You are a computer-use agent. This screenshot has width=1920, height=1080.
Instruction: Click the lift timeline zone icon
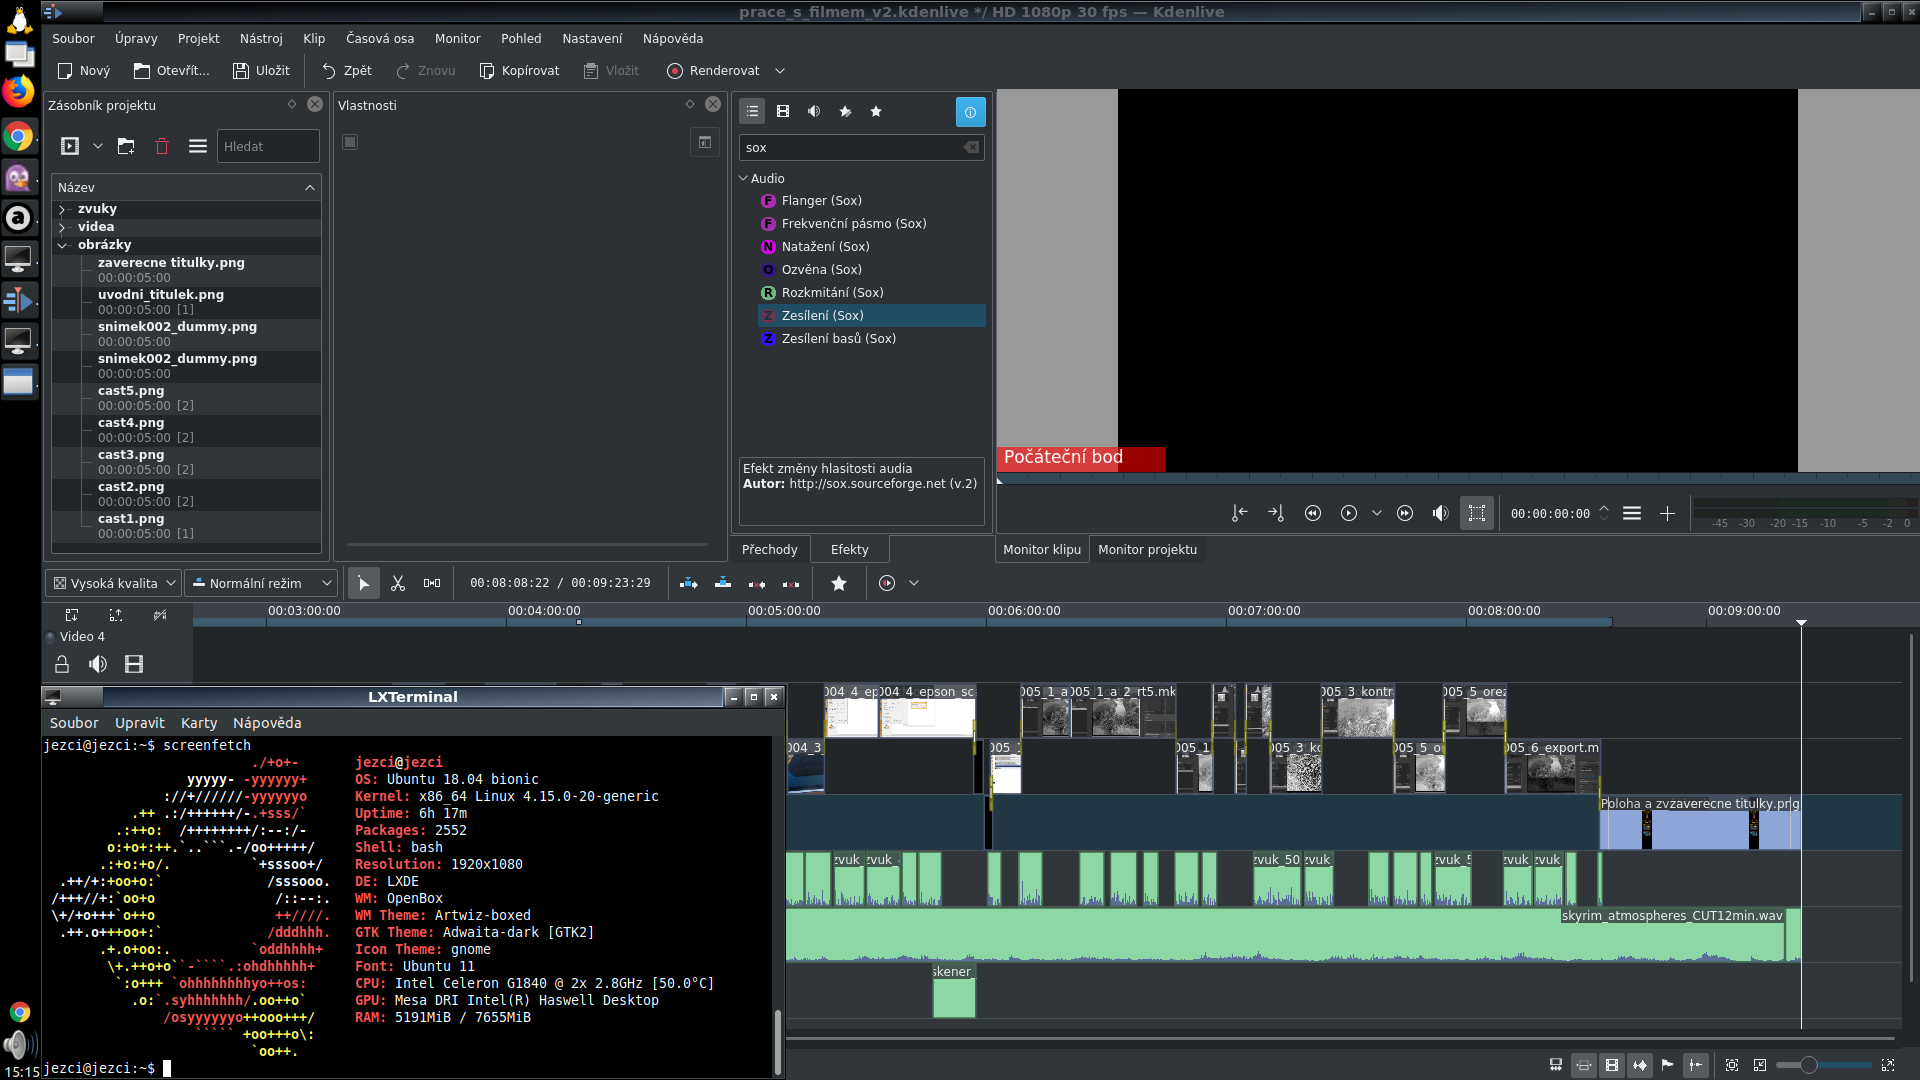[x=791, y=583]
